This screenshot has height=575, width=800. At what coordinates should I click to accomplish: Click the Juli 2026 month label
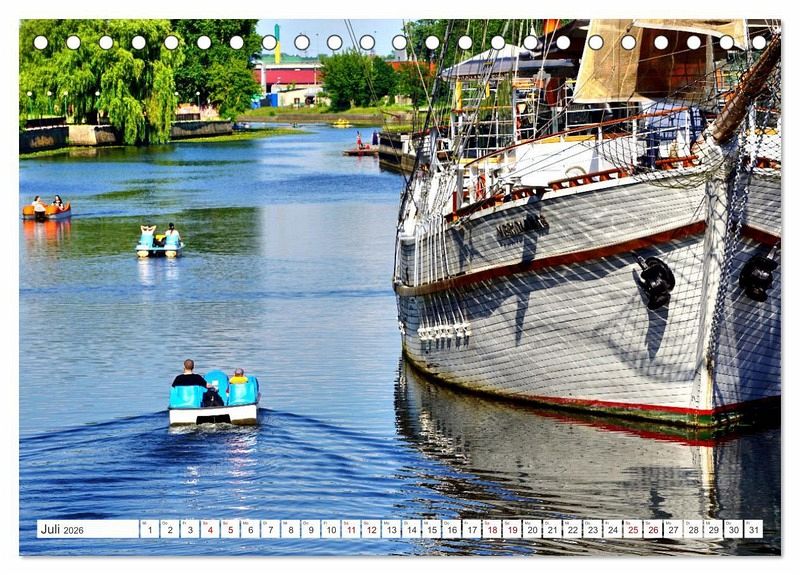[x=63, y=529]
